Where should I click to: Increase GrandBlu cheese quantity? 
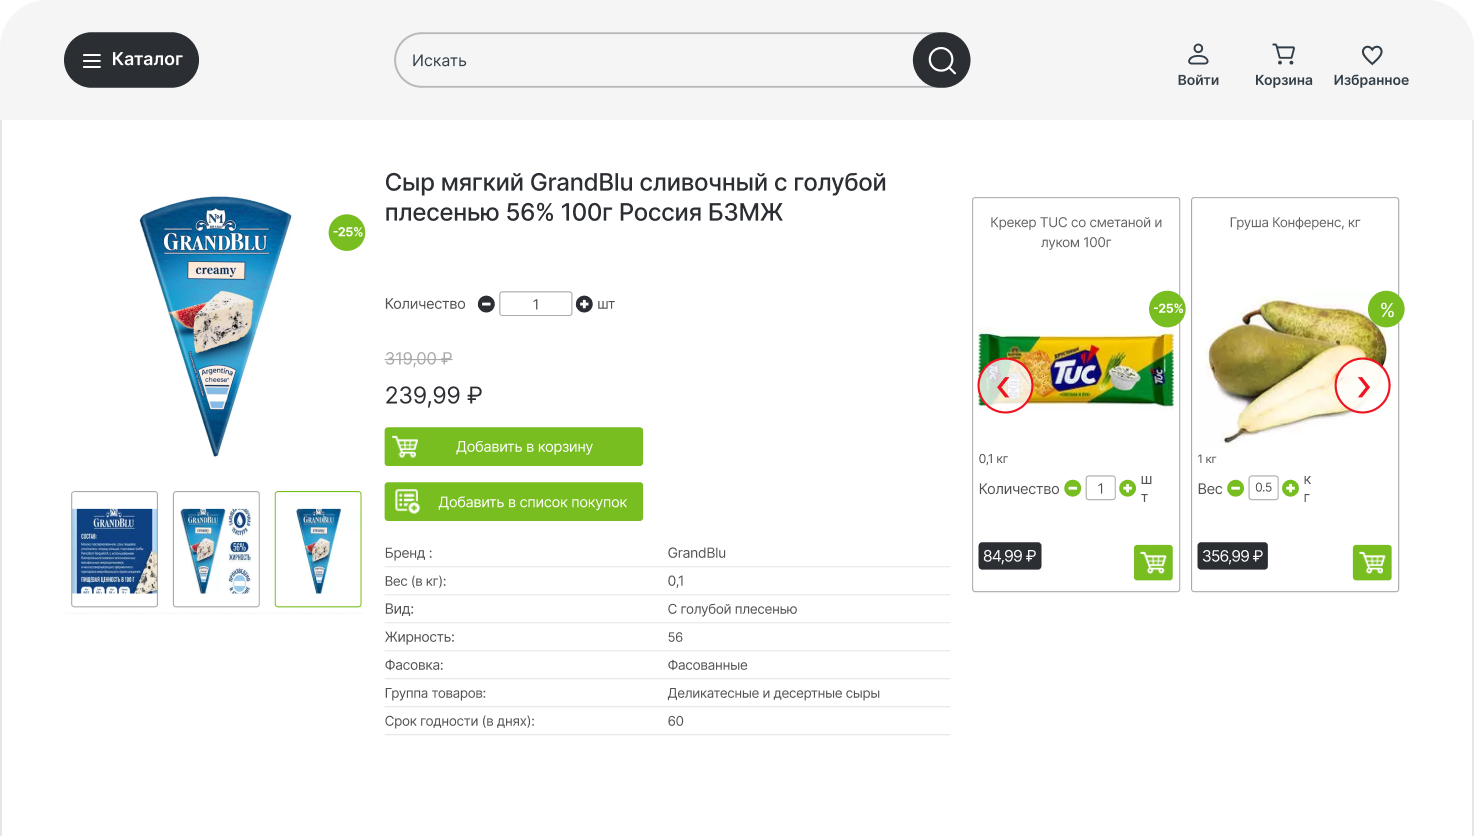tap(585, 304)
